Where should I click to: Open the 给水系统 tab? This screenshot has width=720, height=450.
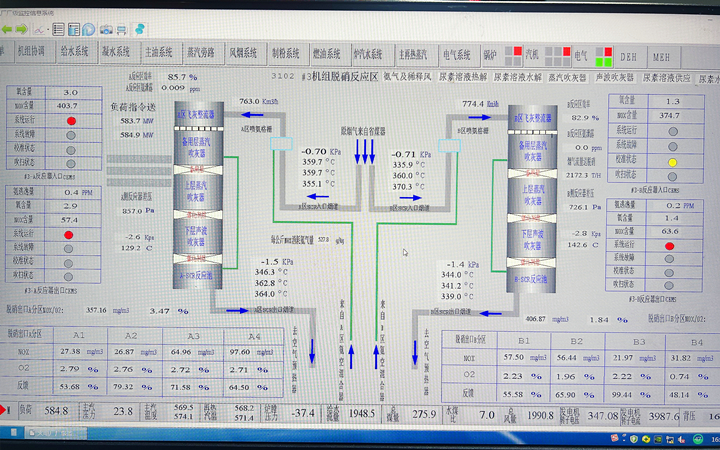(x=75, y=52)
